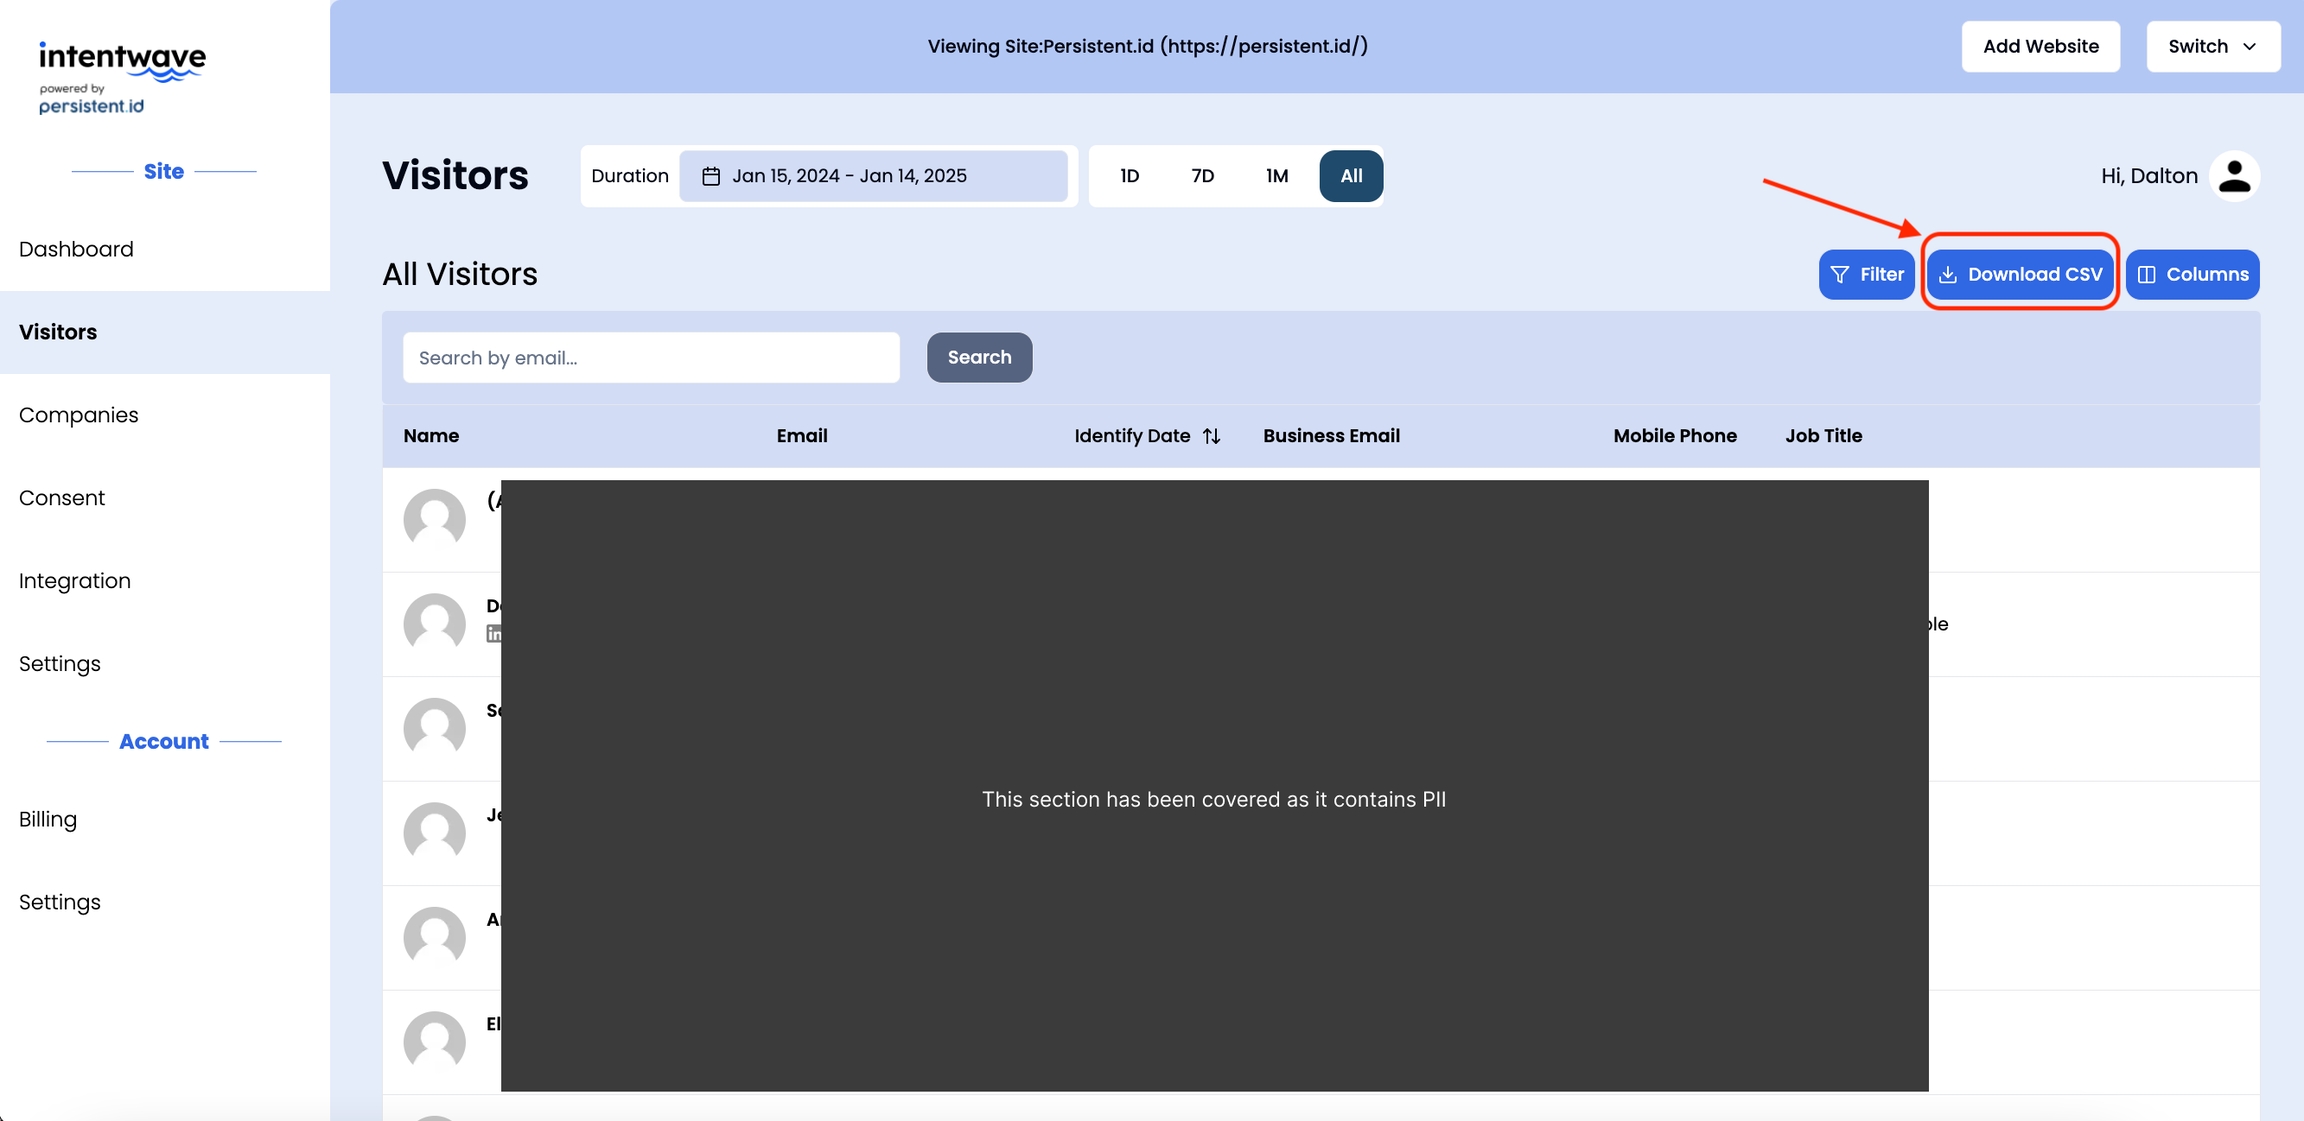Click the calendar icon in Duration field
The height and width of the screenshot is (1121, 2304).
pyautogui.click(x=710, y=176)
